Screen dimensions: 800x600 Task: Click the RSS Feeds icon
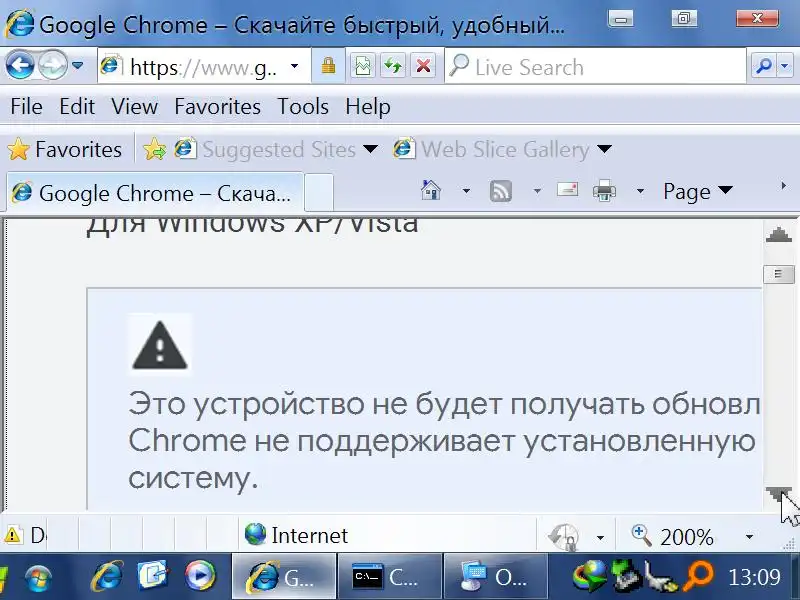tap(501, 191)
